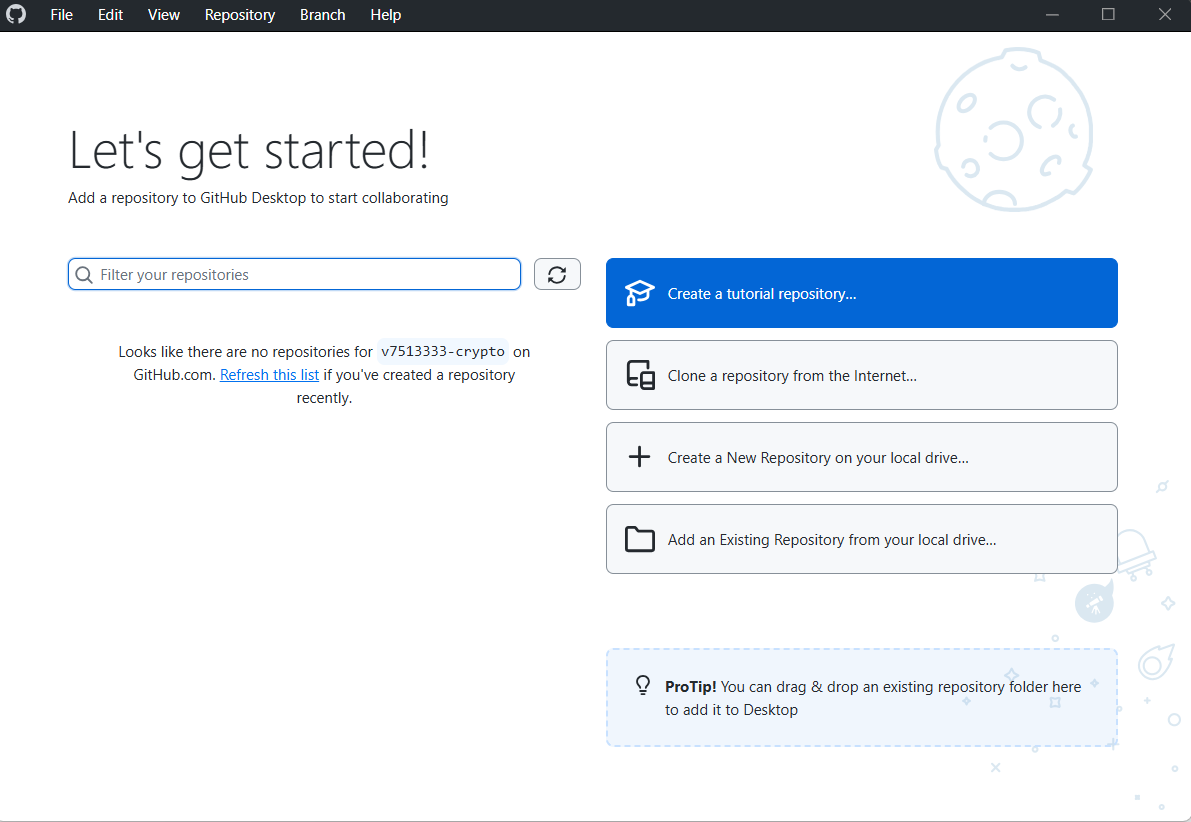The image size is (1191, 822).
Task: Open the Help menu
Action: 385,14
